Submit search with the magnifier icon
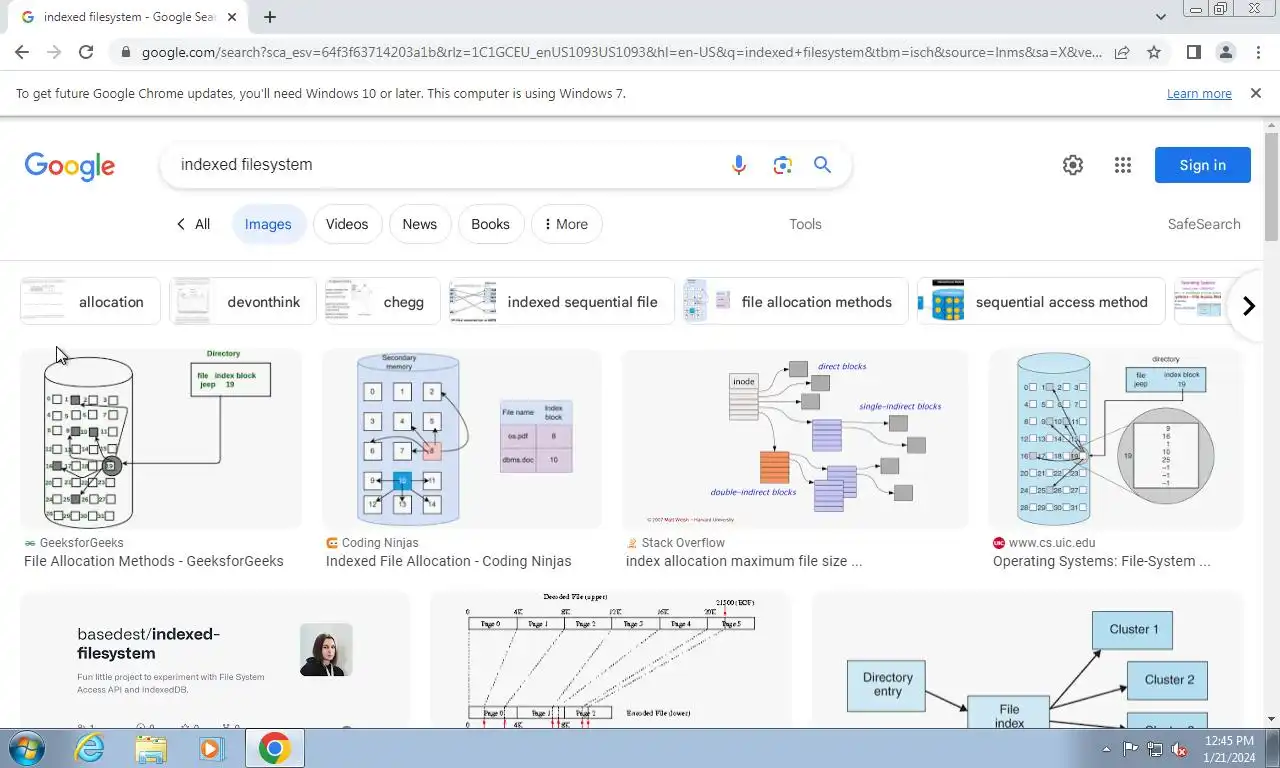The height and width of the screenshot is (768, 1280). tap(822, 165)
